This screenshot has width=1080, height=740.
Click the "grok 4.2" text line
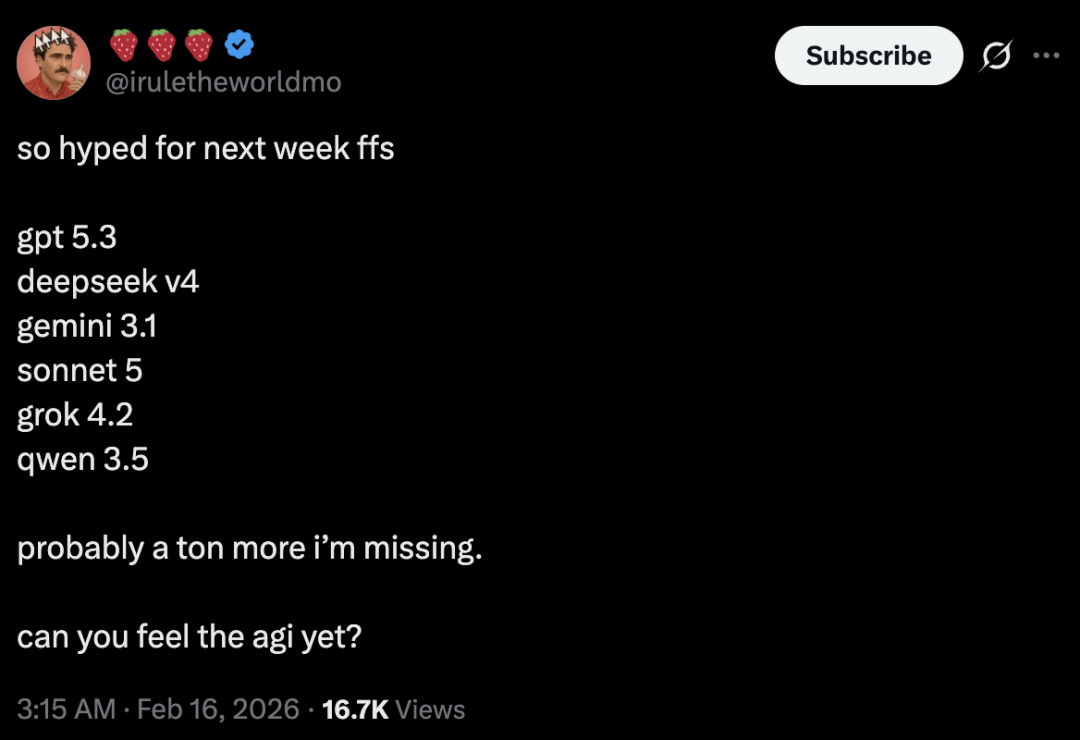[x=75, y=414]
